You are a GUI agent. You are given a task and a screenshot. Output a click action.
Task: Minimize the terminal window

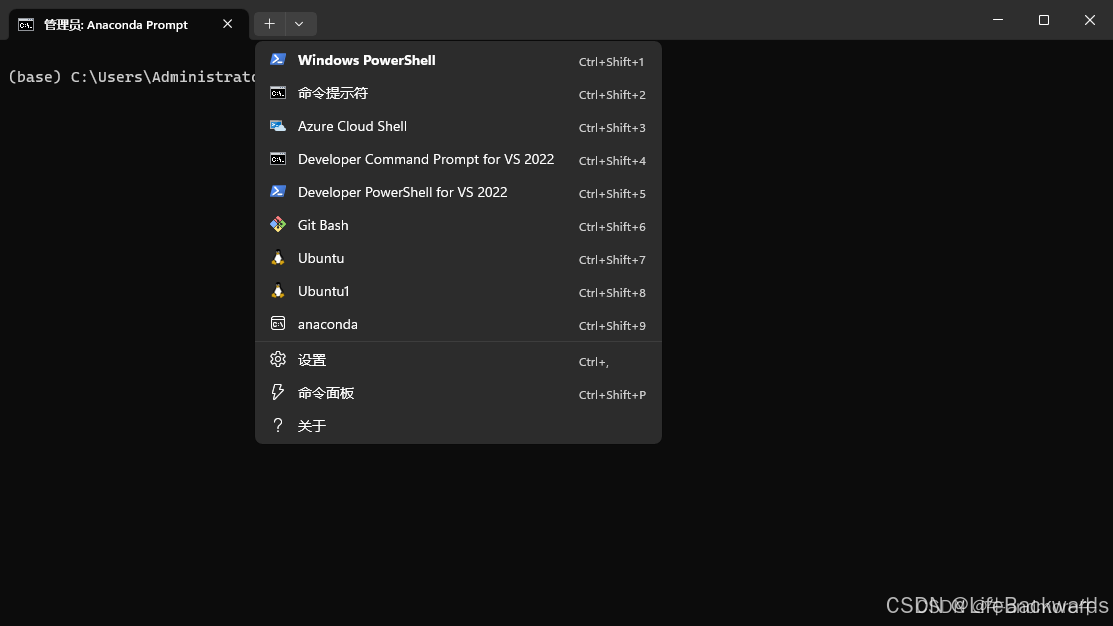pos(998,20)
